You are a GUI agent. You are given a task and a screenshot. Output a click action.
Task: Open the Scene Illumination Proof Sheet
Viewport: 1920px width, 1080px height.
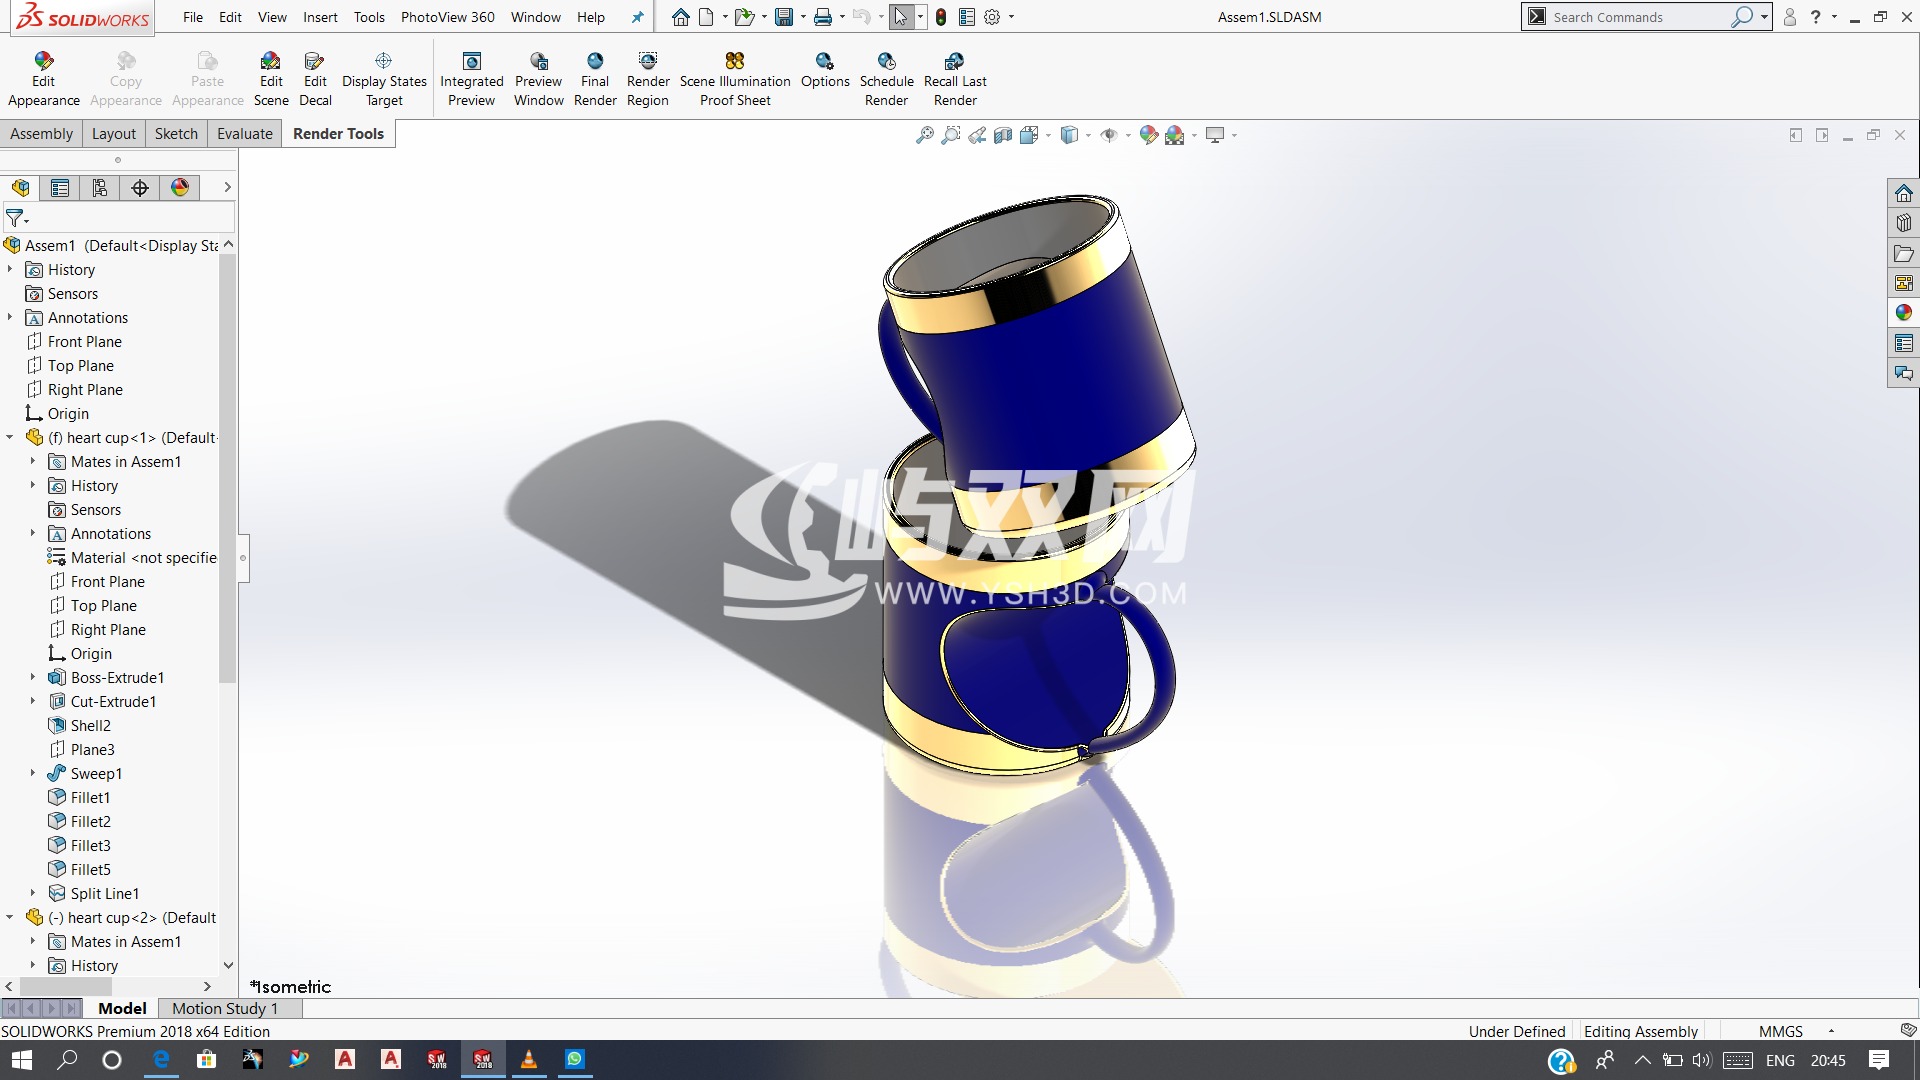735,62
